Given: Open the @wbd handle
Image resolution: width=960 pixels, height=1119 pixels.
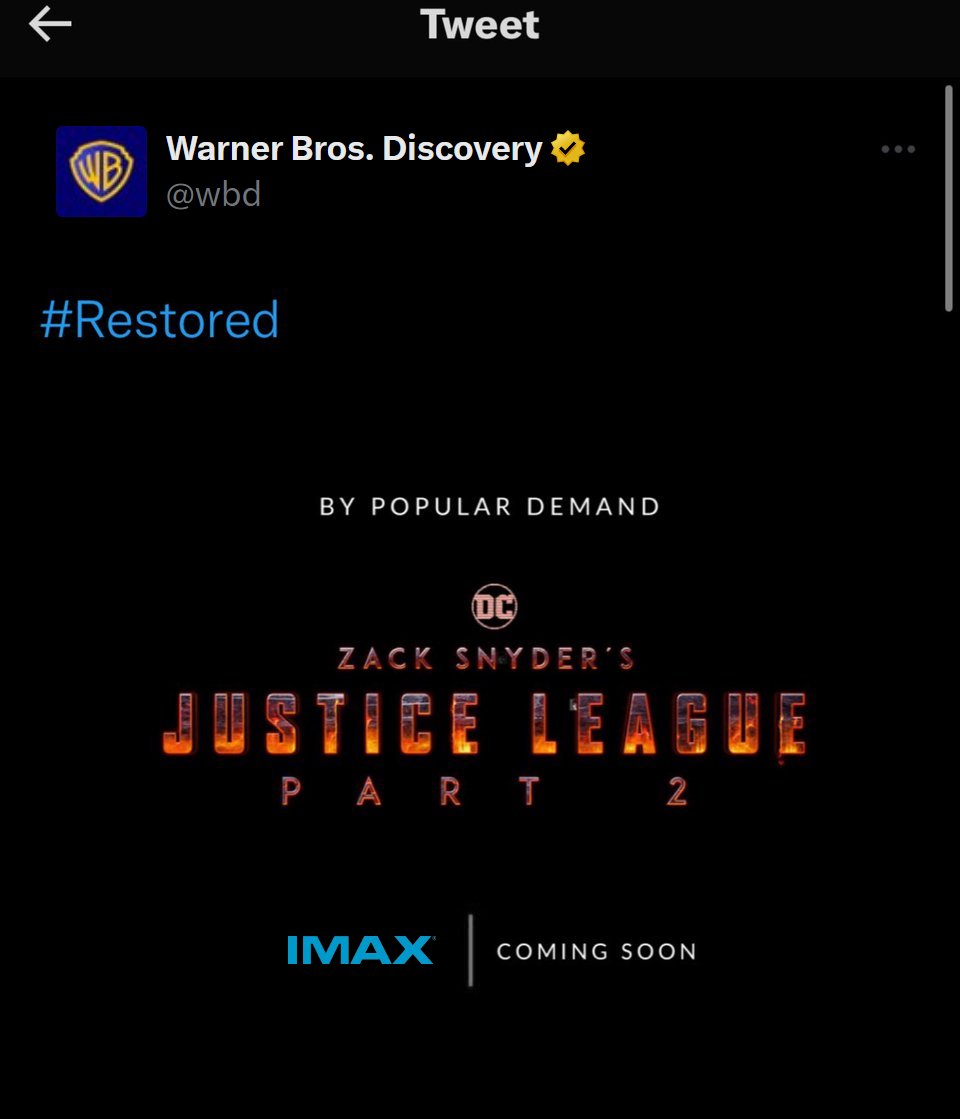Looking at the screenshot, I should pos(213,194).
